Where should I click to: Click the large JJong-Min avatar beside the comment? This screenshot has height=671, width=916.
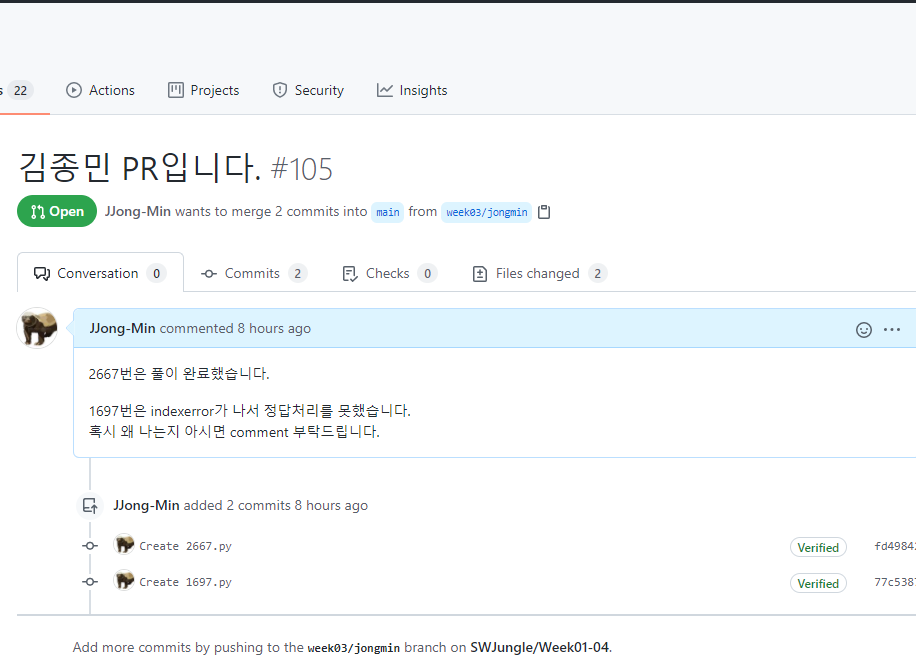click(x=37, y=328)
